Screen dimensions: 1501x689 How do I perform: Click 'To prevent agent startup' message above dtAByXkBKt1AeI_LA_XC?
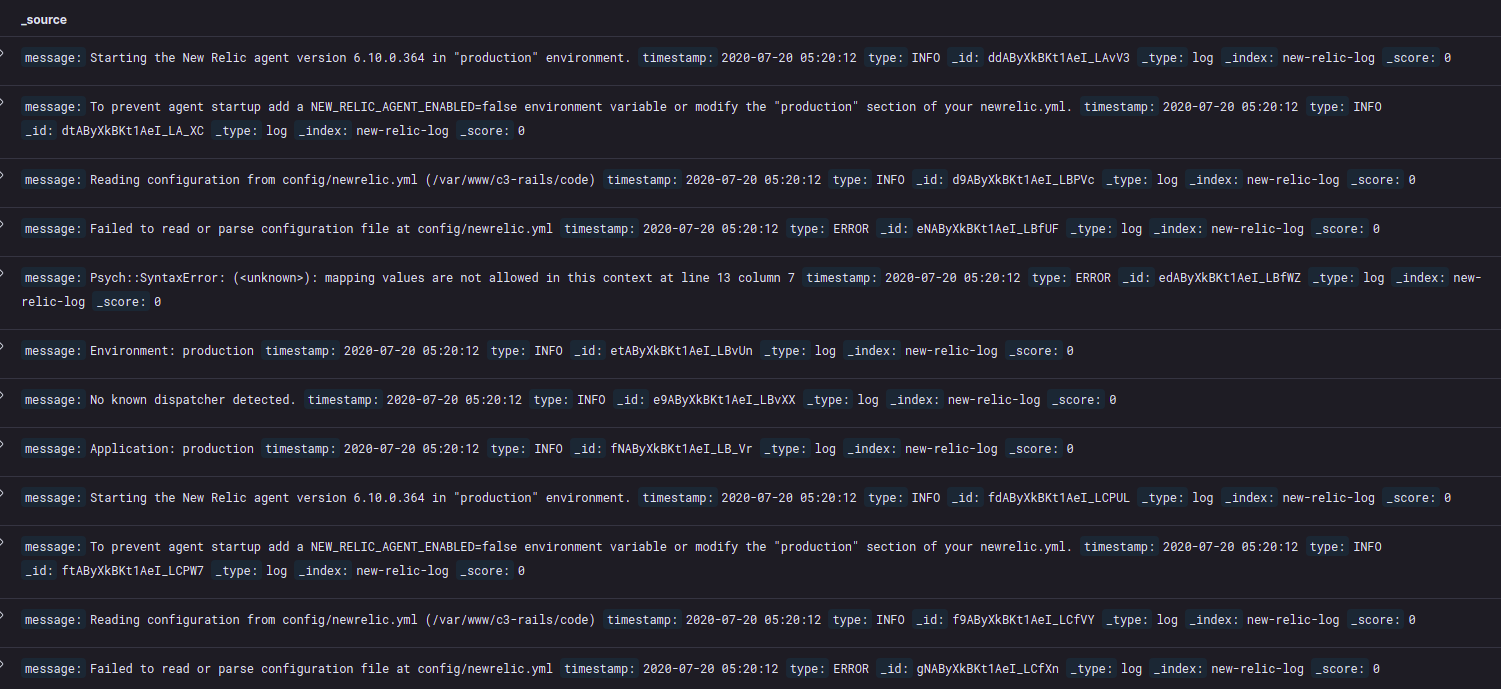point(581,107)
